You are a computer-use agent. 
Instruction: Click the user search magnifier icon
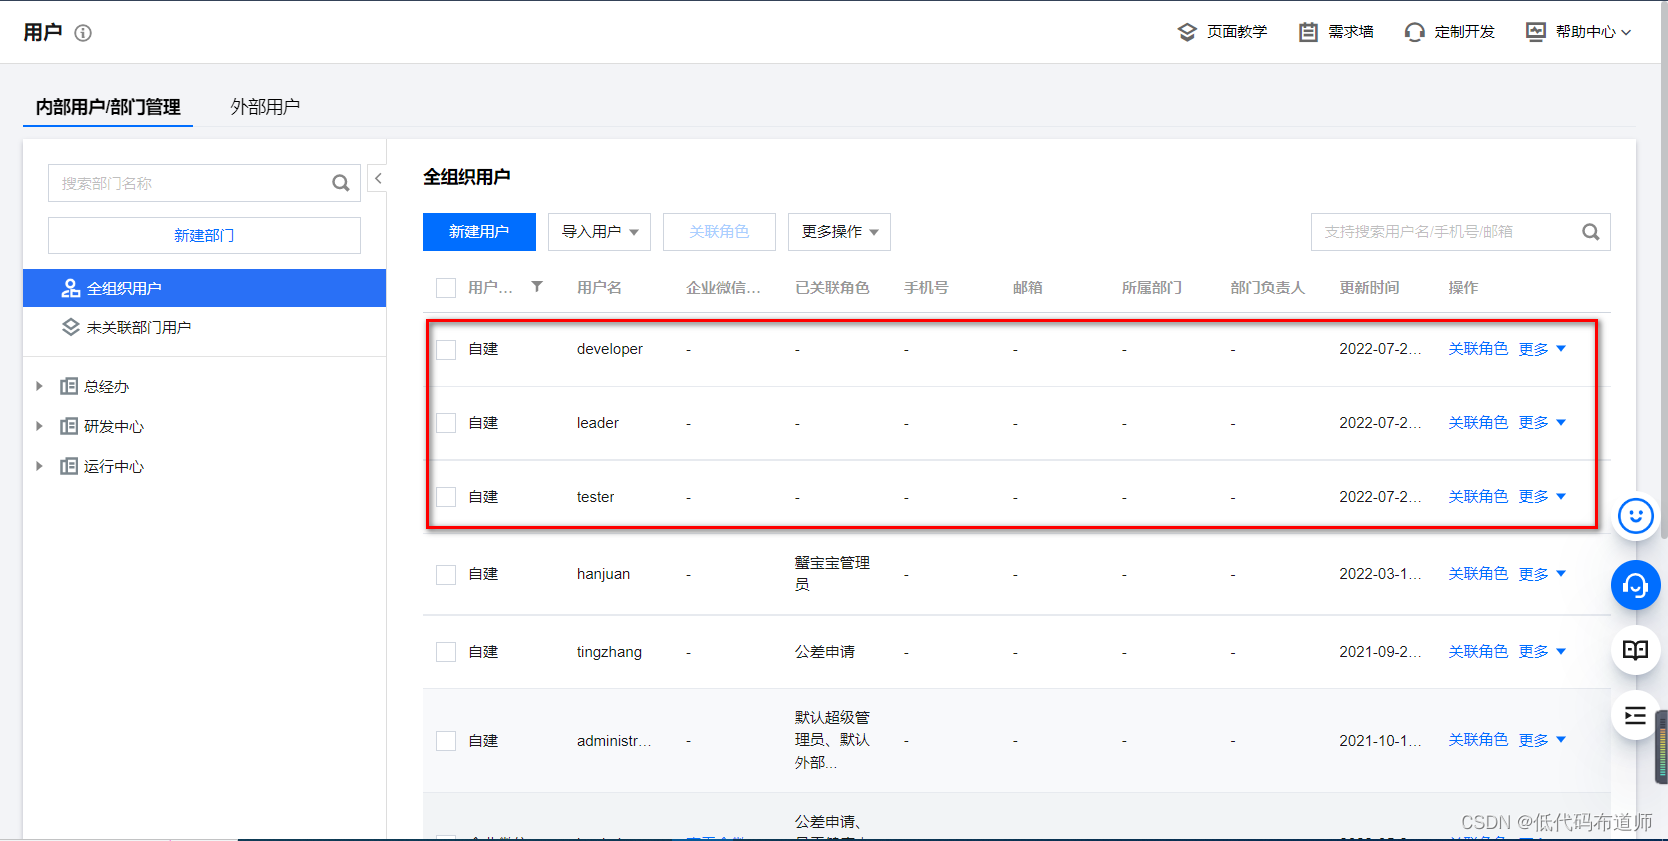pyautogui.click(x=1590, y=232)
